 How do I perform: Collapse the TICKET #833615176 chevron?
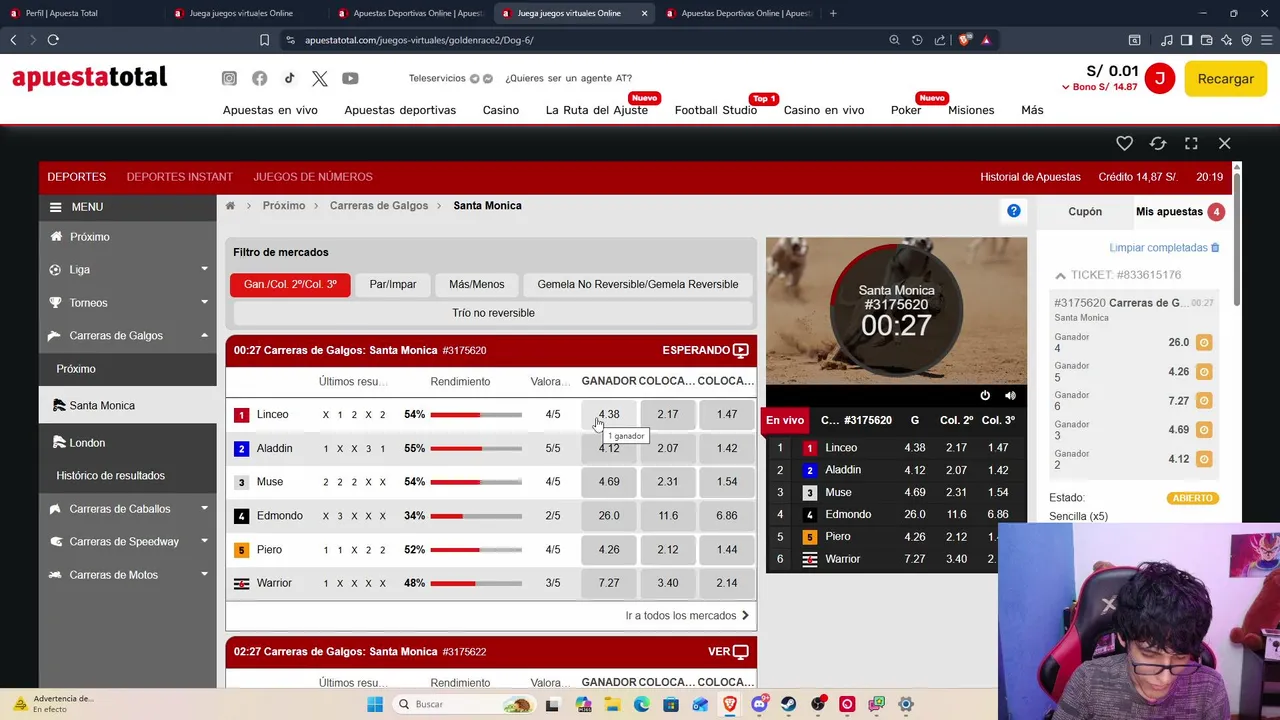[1061, 275]
